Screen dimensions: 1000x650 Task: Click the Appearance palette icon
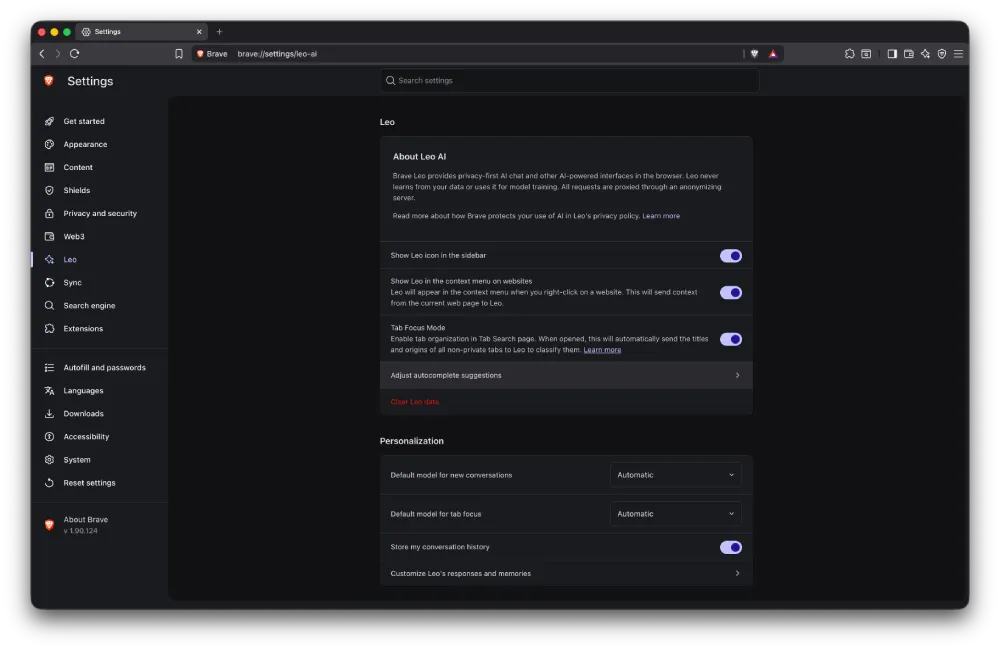(x=49, y=144)
